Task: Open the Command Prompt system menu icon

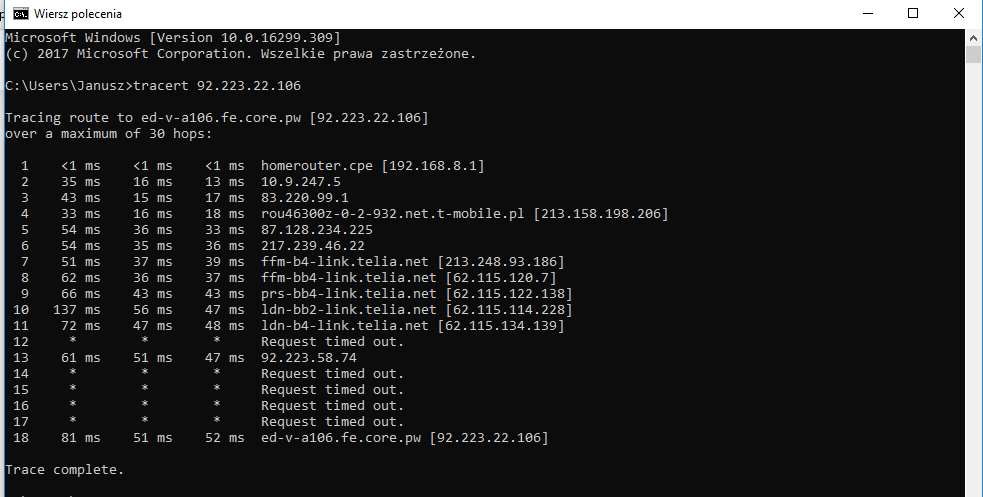Action: click(x=18, y=14)
